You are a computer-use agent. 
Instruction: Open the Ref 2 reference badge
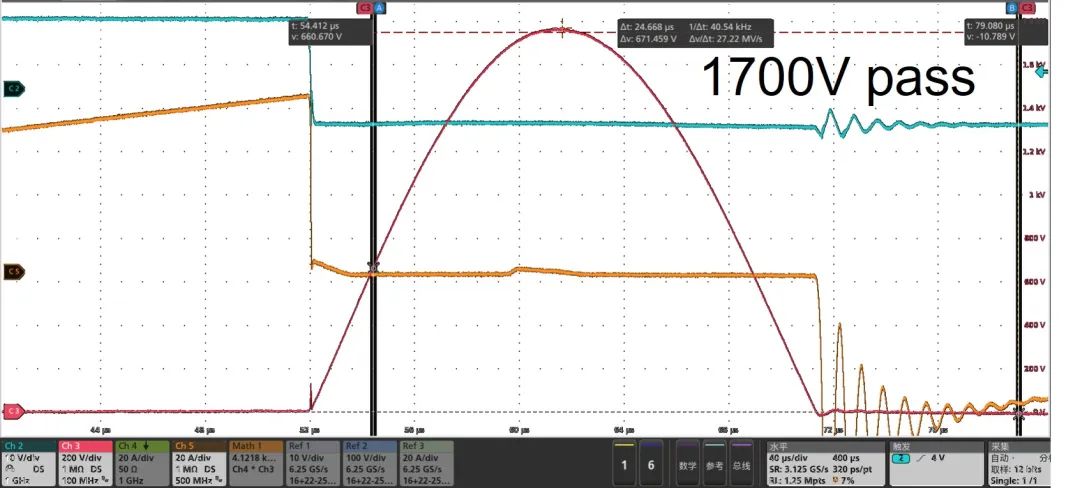(369, 463)
